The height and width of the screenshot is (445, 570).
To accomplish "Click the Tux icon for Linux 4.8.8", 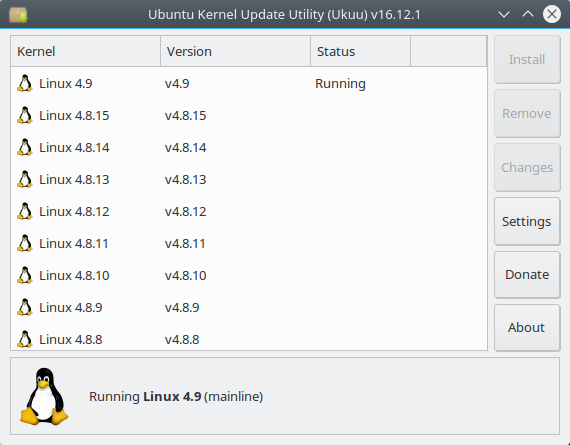I will pyautogui.click(x=25, y=339).
